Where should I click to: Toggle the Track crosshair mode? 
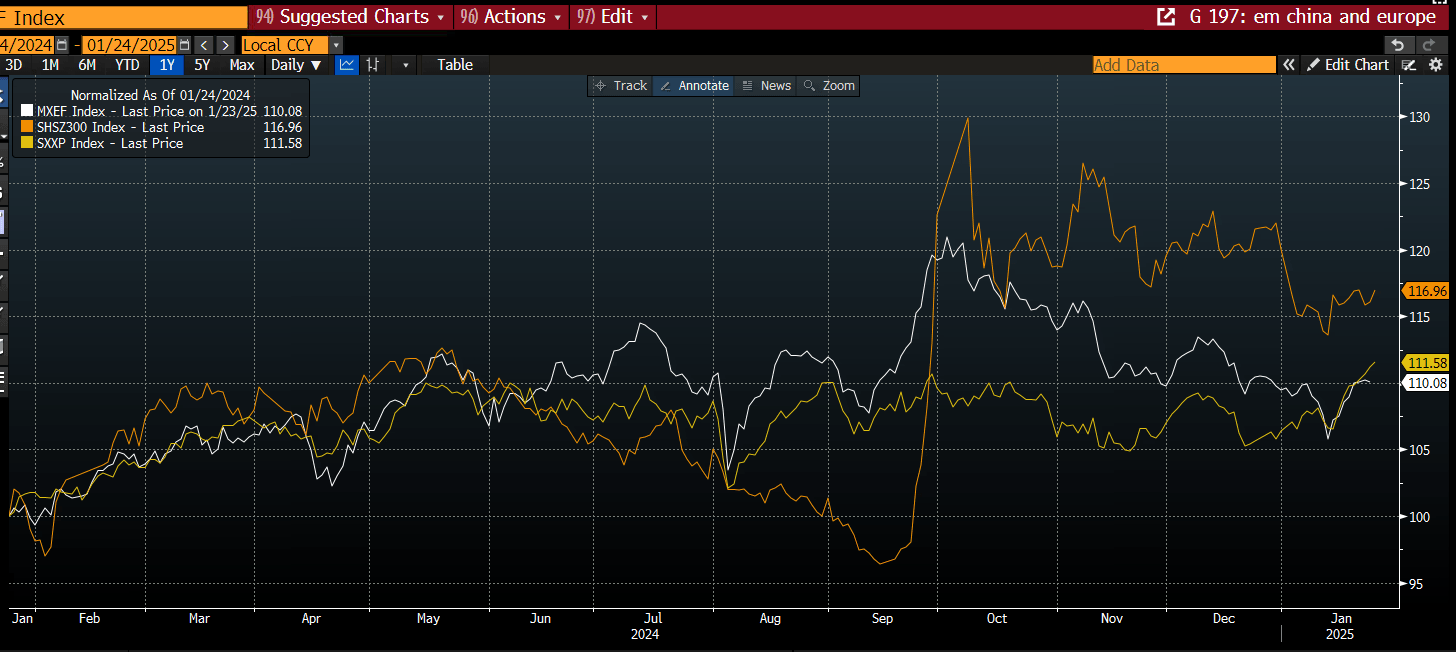pos(620,86)
